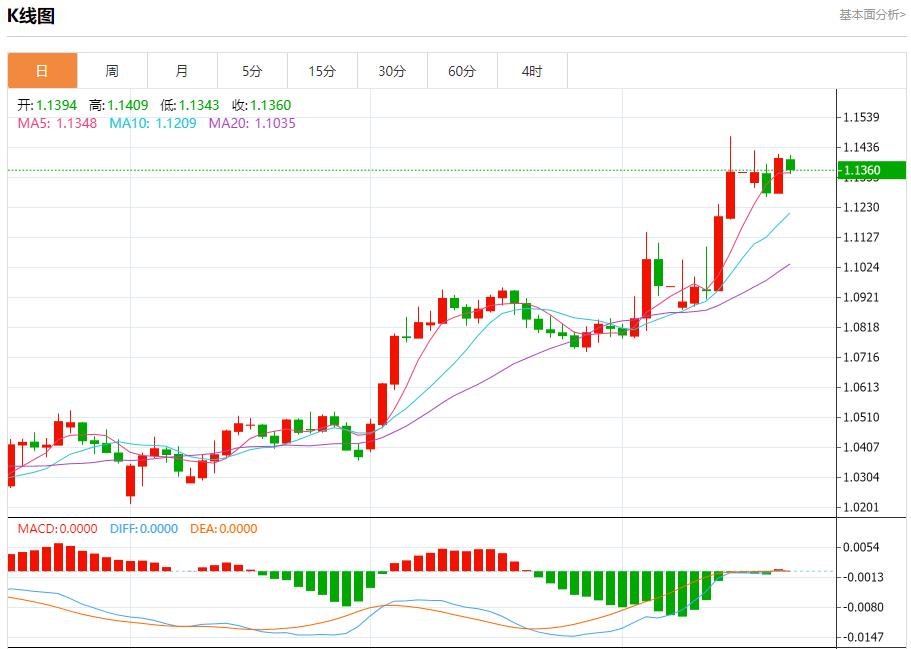Select the 5分 interval tab

(x=251, y=70)
